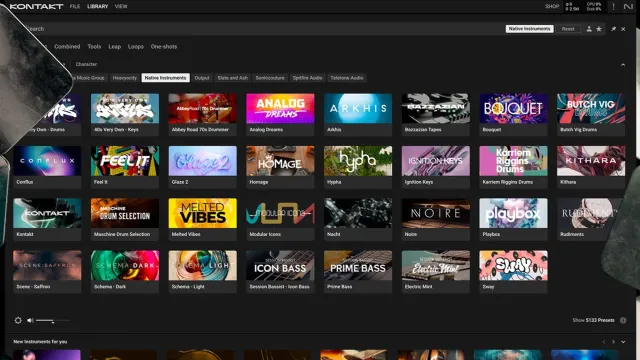Open the VIEW menu
The image size is (640, 360).
(x=121, y=7)
